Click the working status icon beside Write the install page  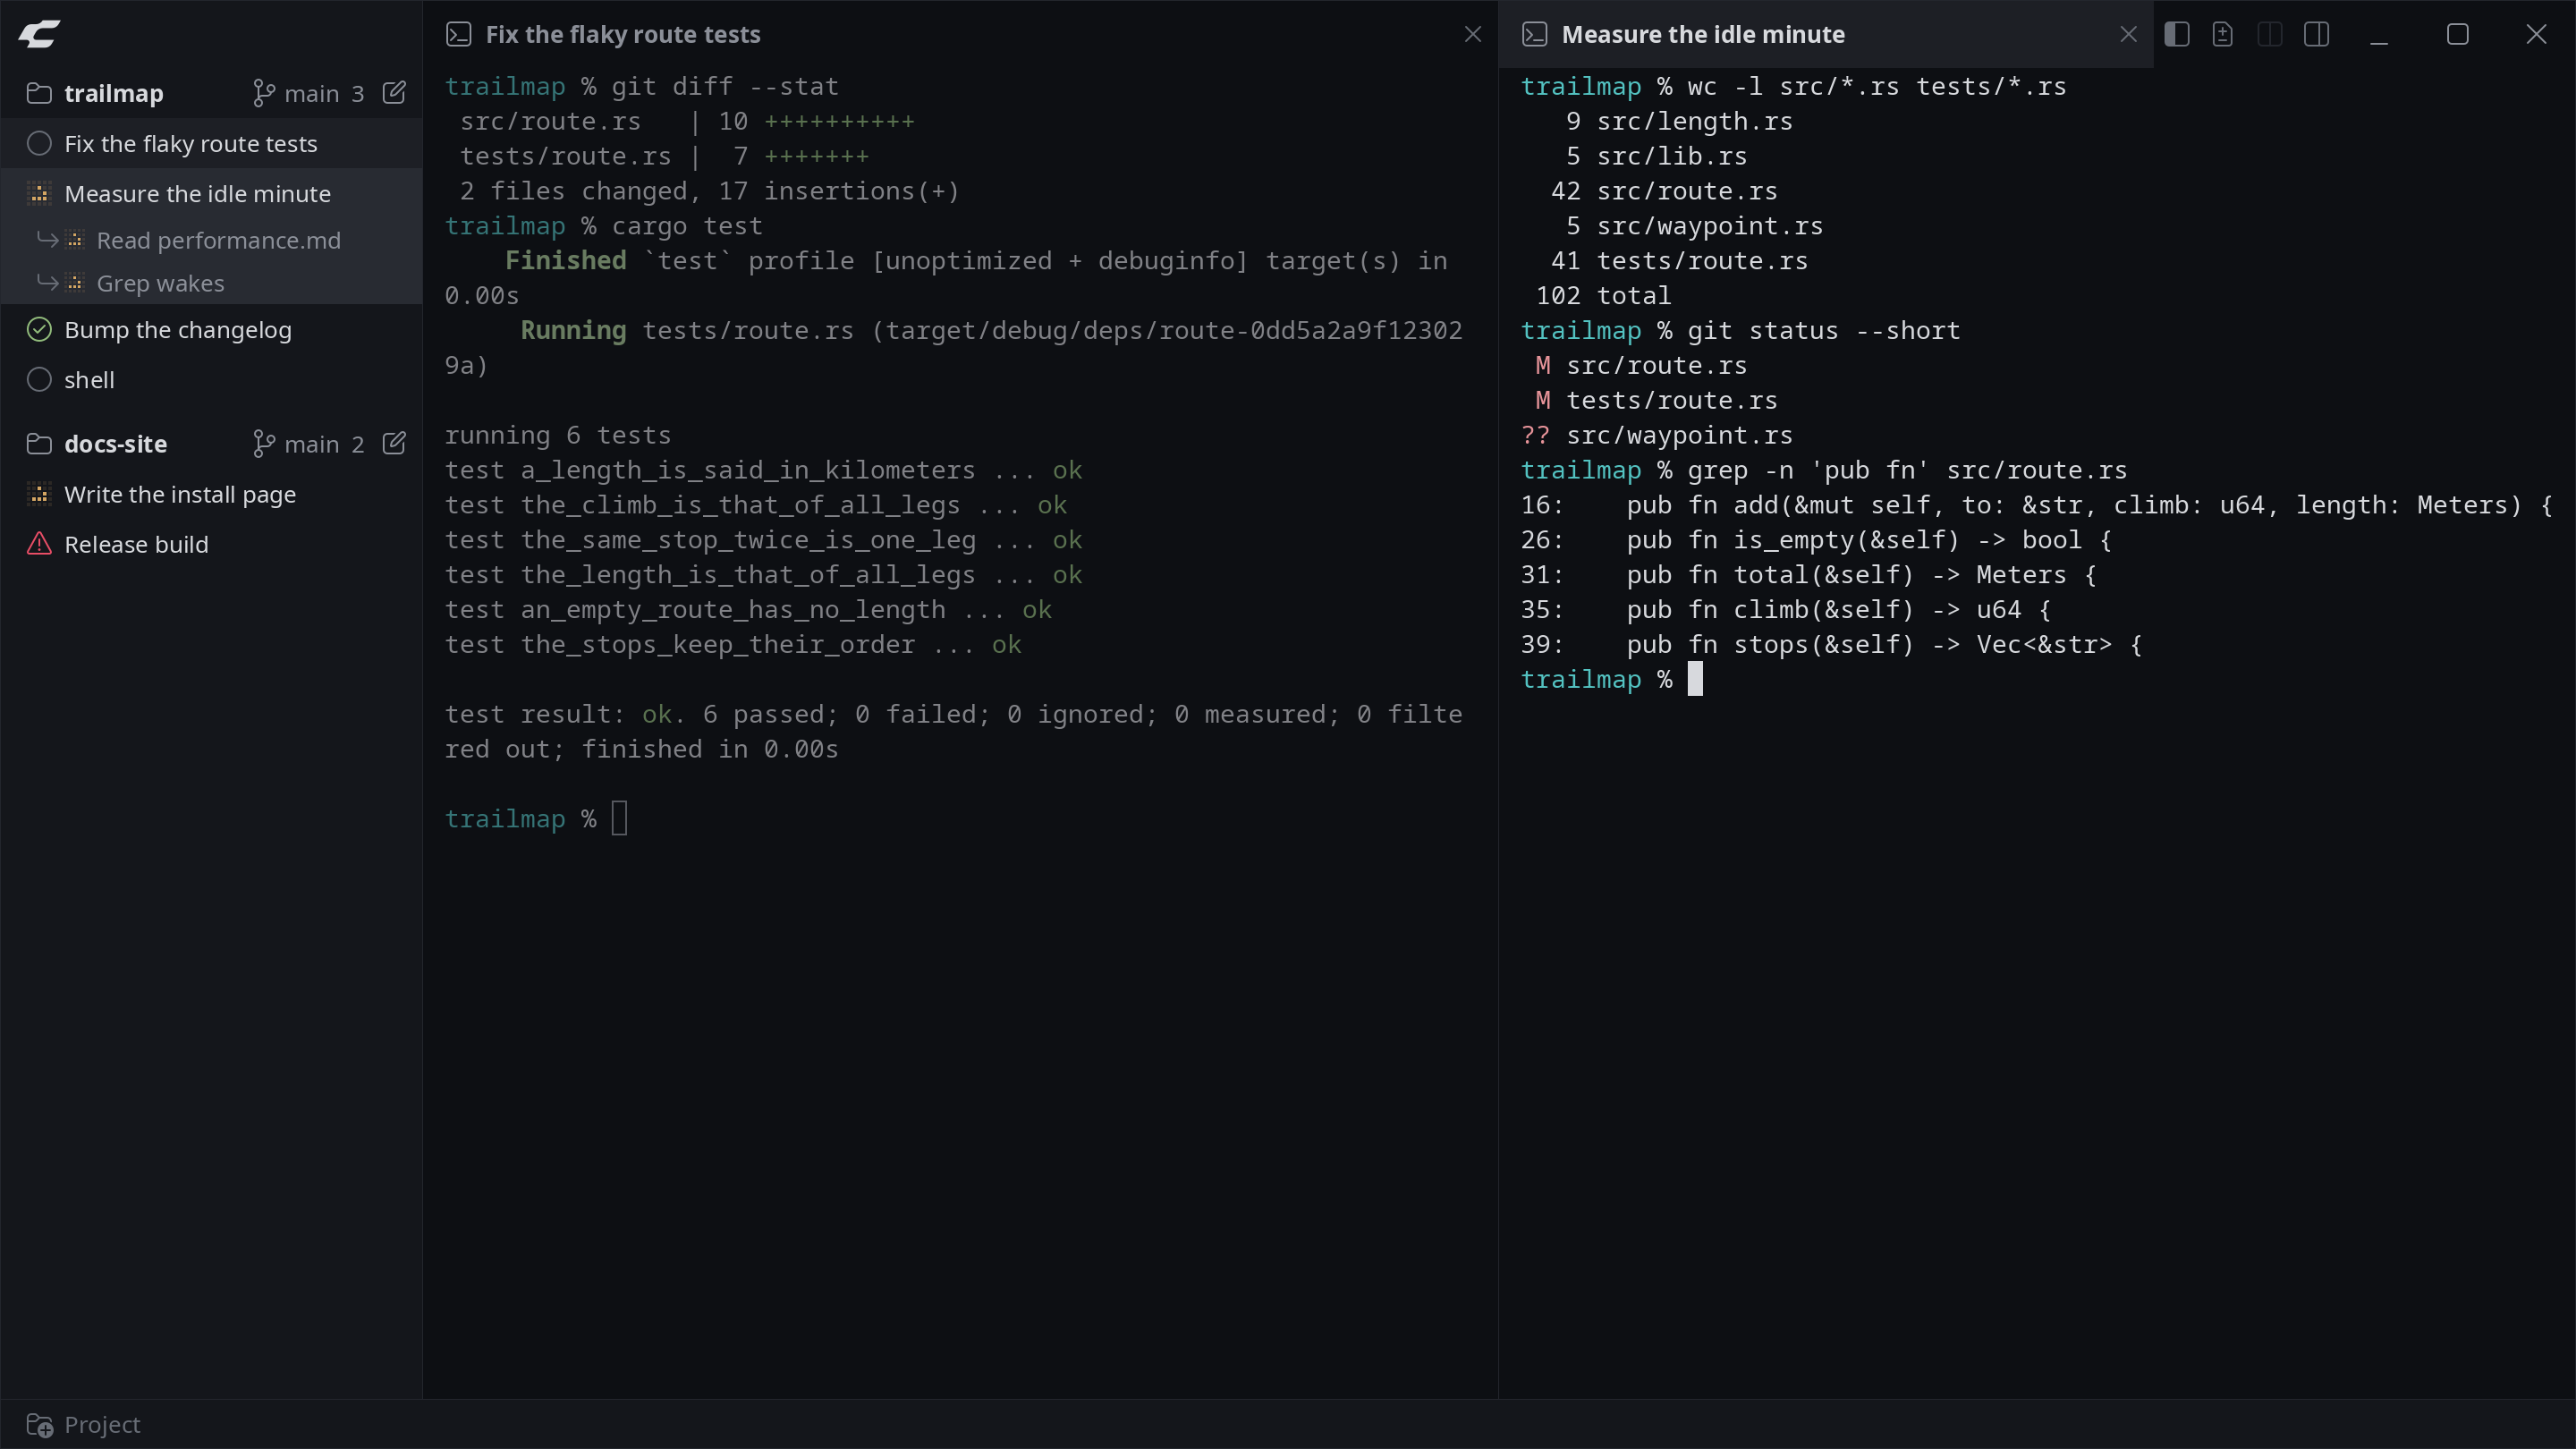39,494
